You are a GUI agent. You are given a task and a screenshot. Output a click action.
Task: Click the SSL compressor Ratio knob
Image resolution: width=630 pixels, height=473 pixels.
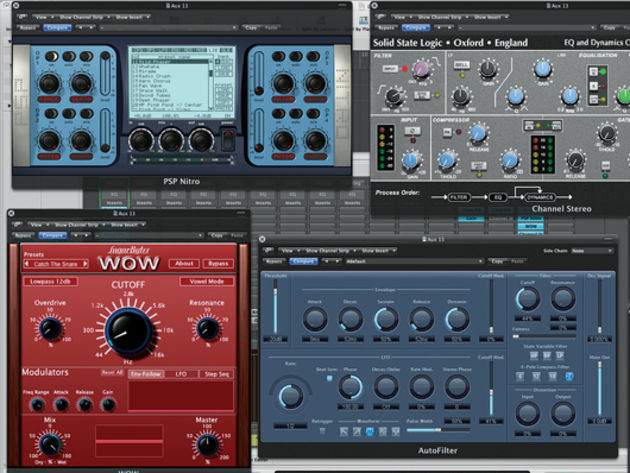[510, 161]
